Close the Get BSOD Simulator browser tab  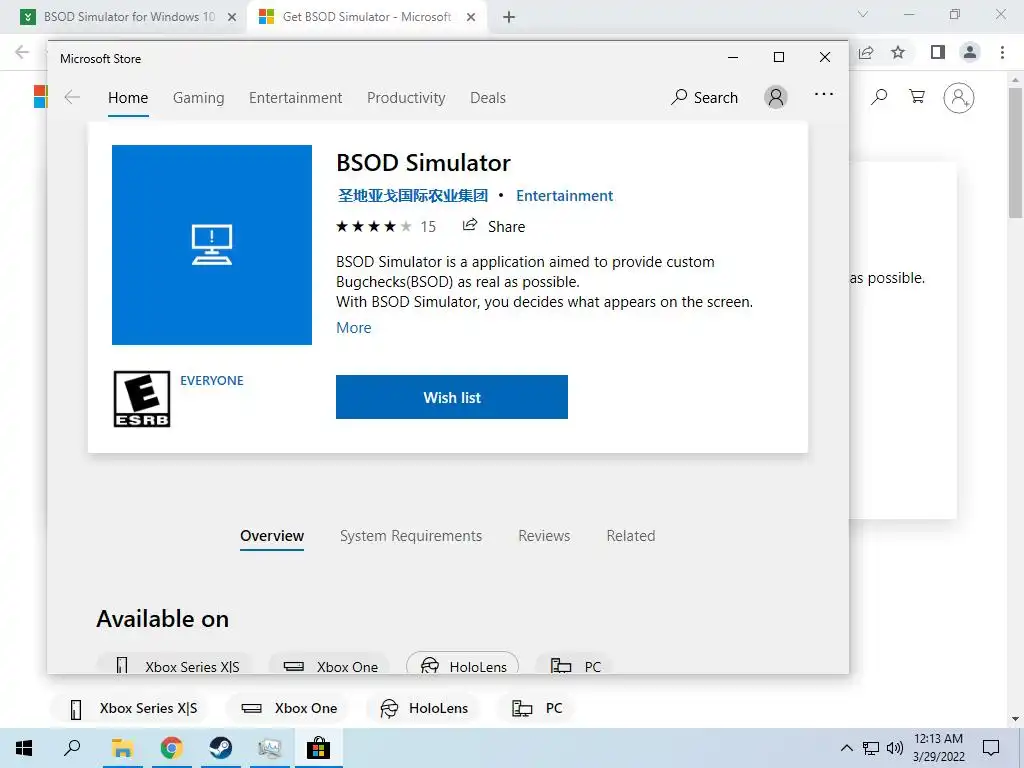[471, 17]
